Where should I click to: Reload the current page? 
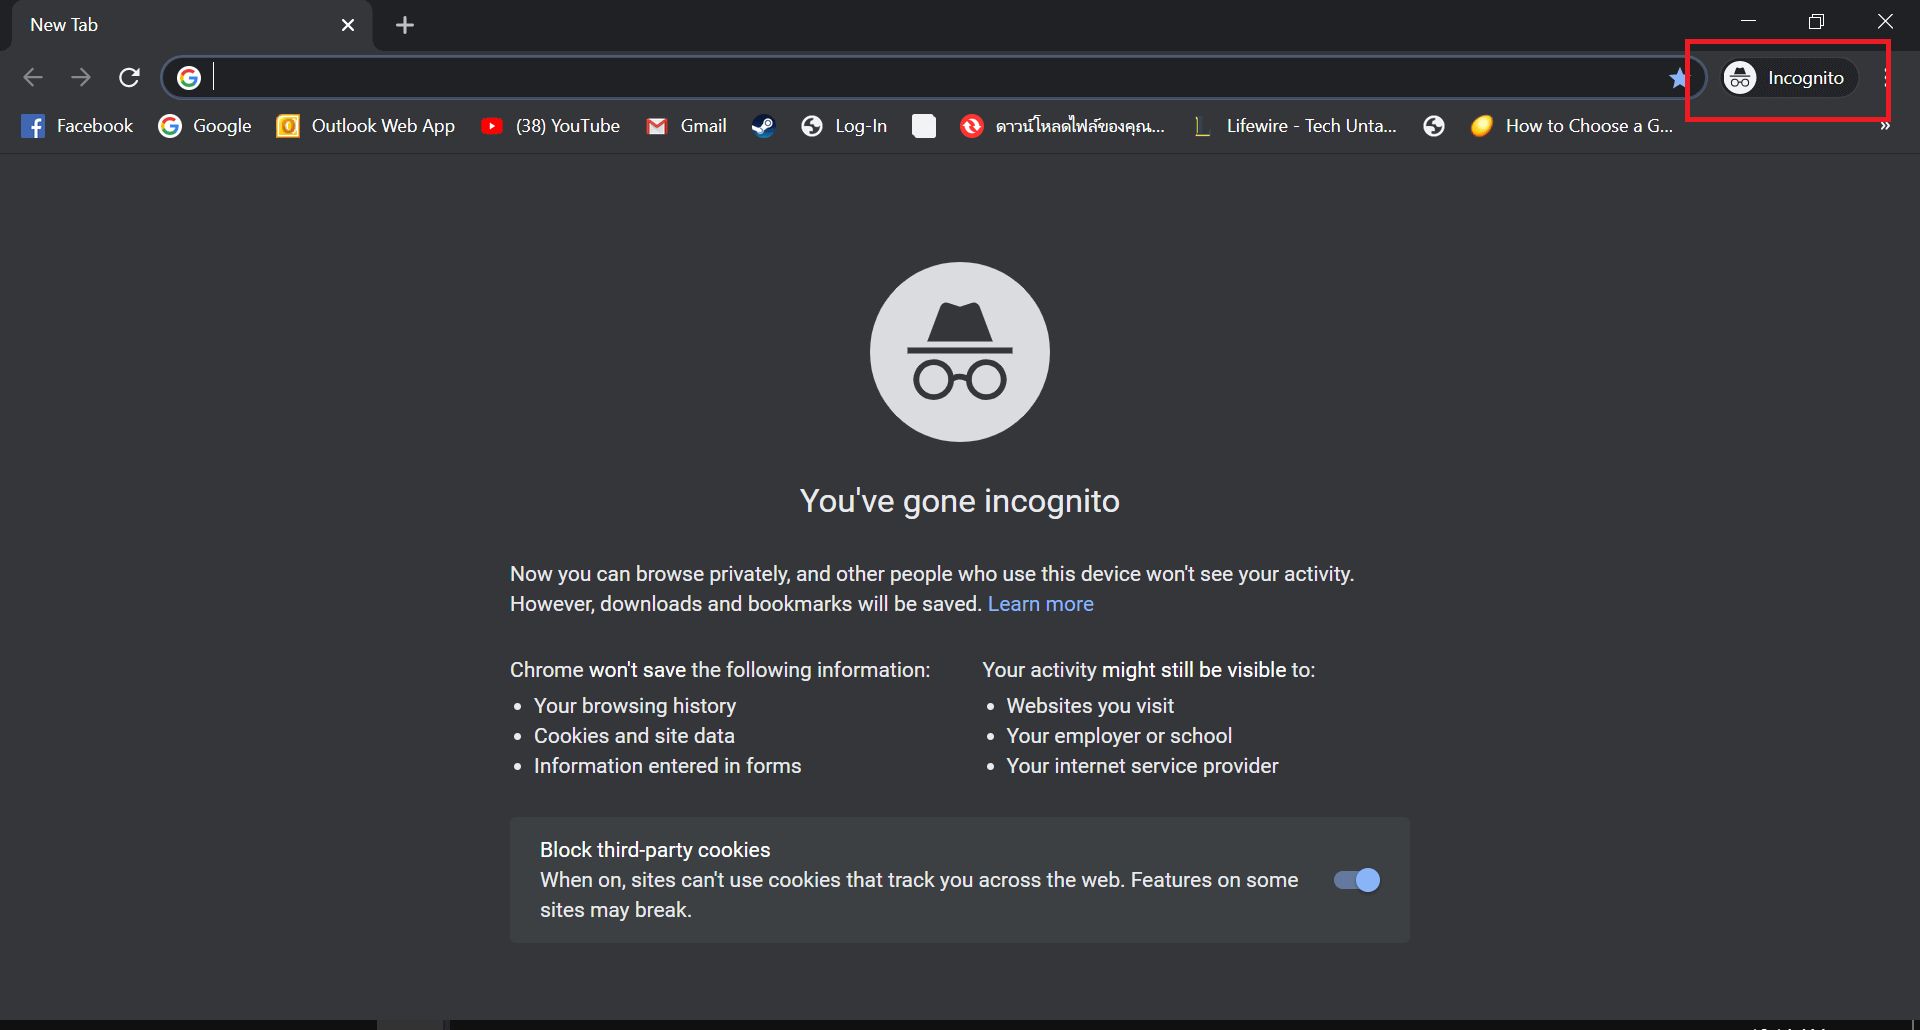pyautogui.click(x=129, y=77)
